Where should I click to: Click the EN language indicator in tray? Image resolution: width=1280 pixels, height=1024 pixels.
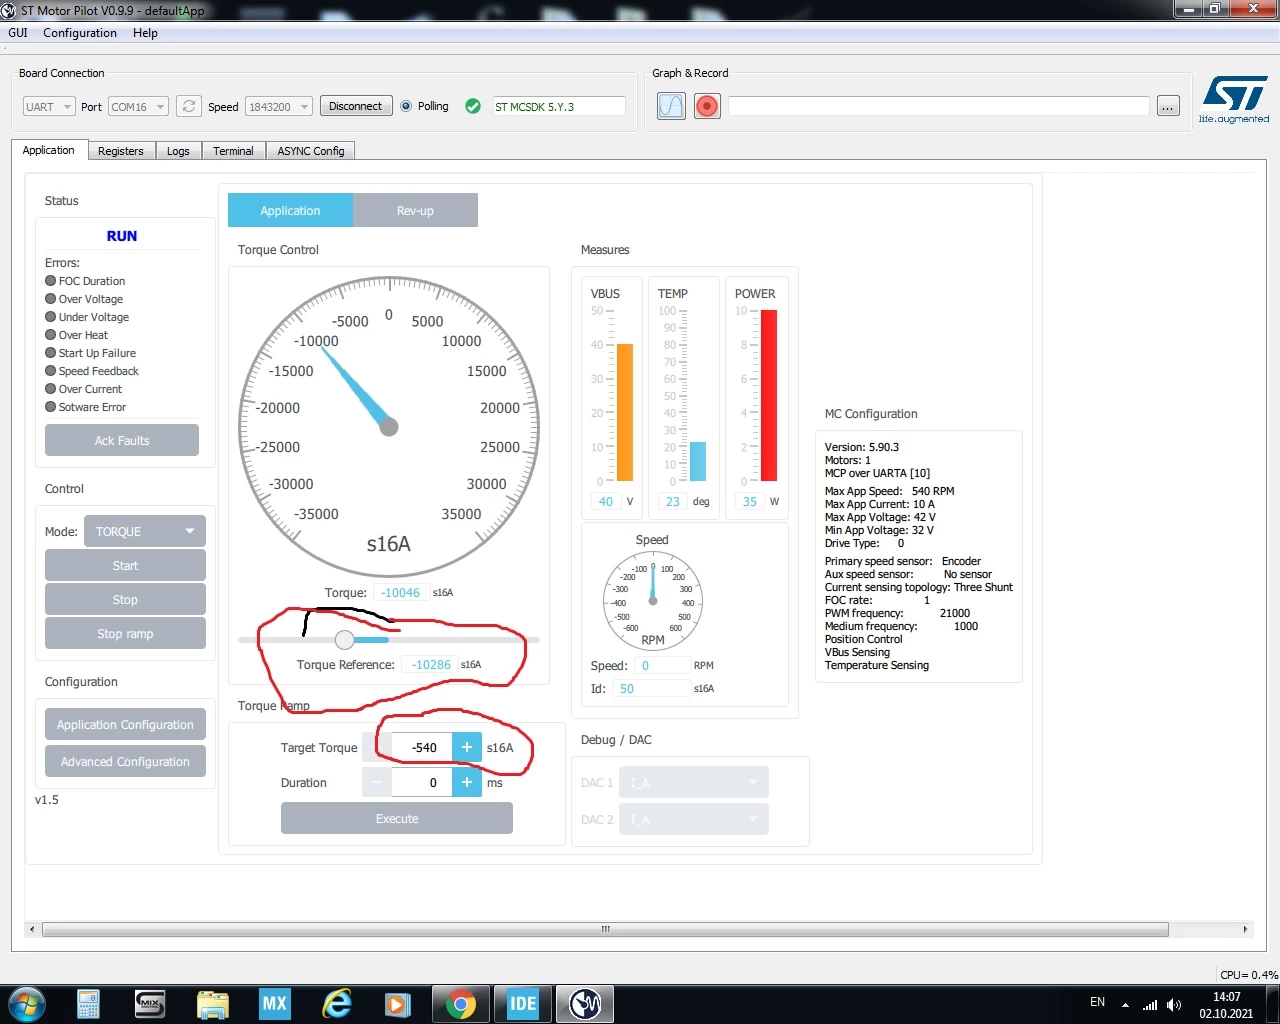[x=1097, y=1002]
